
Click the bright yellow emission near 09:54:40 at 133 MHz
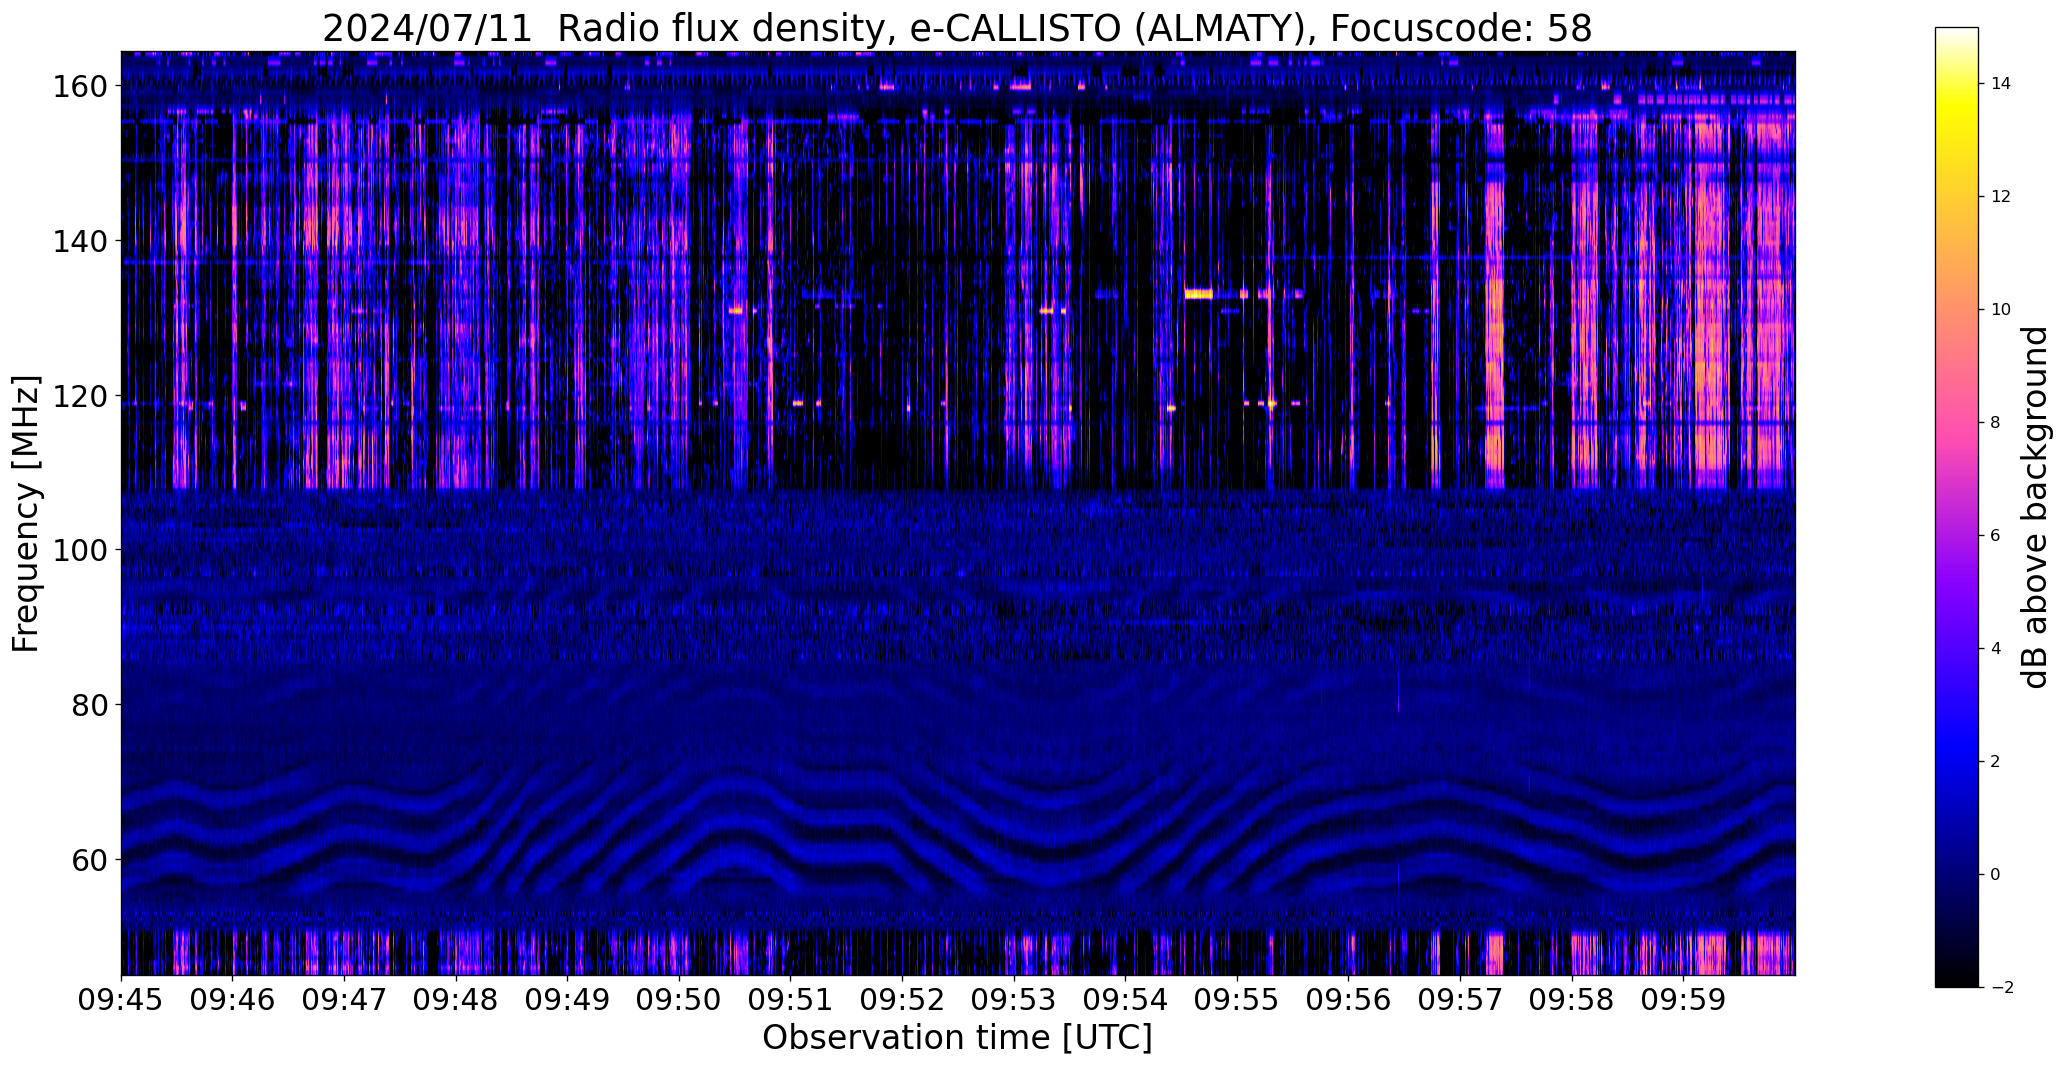coord(1198,294)
